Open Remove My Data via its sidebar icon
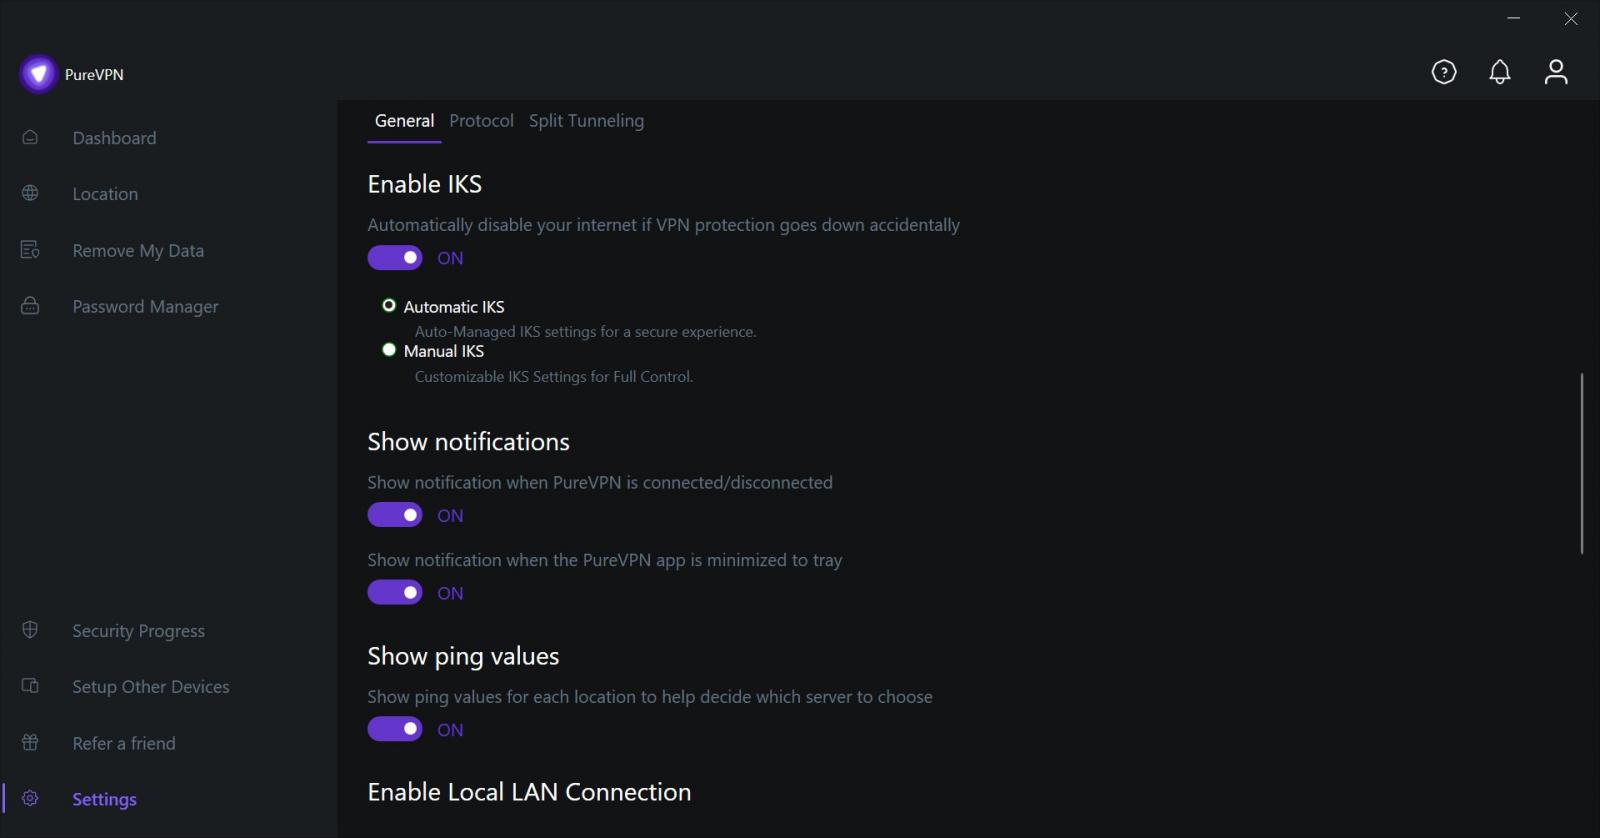The image size is (1600, 838). tap(30, 250)
